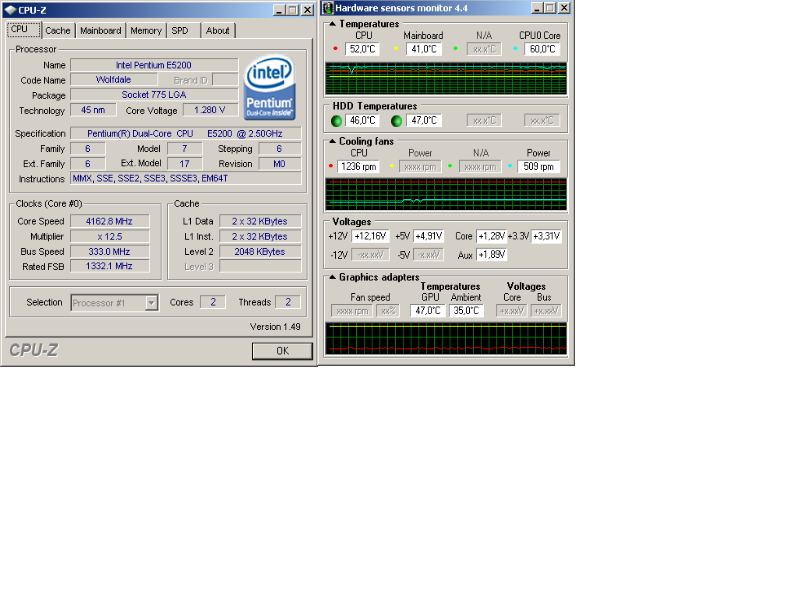Viewport: 800px width, 600px height.
Task: Click the red CPU fan legend dot
Action: pyautogui.click(x=331, y=166)
